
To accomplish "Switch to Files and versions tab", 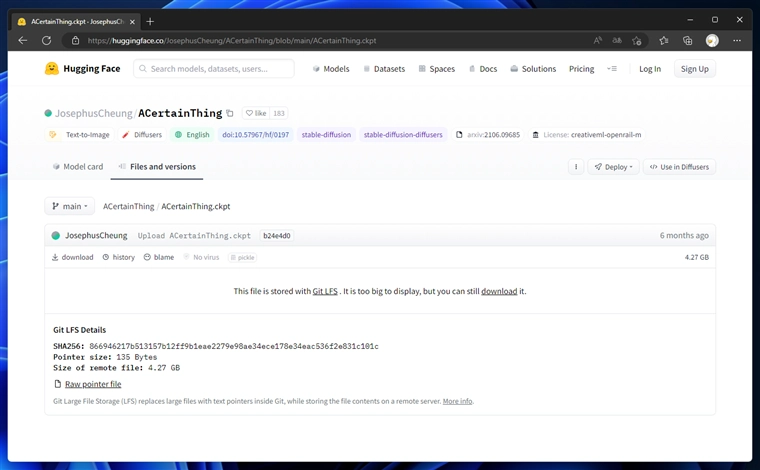I will point(157,167).
